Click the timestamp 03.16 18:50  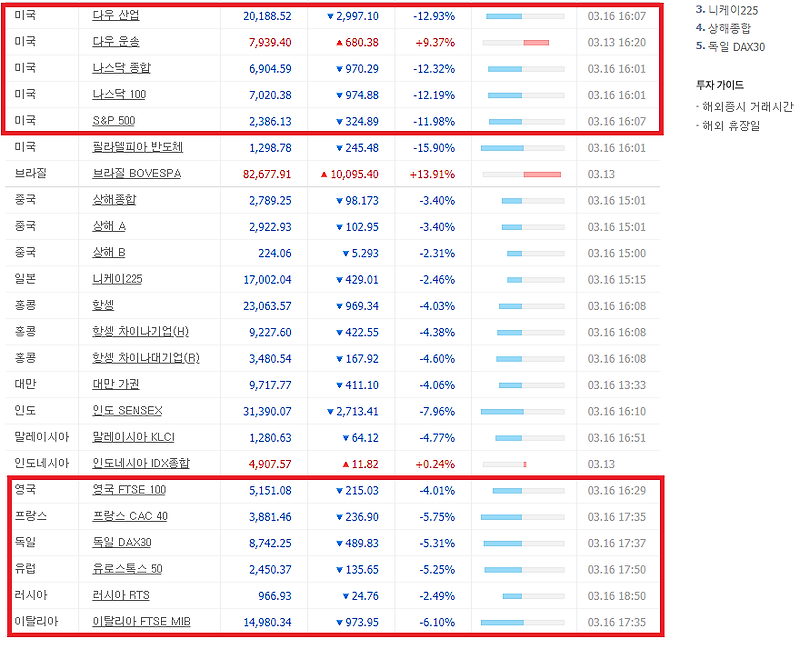[x=617, y=596]
